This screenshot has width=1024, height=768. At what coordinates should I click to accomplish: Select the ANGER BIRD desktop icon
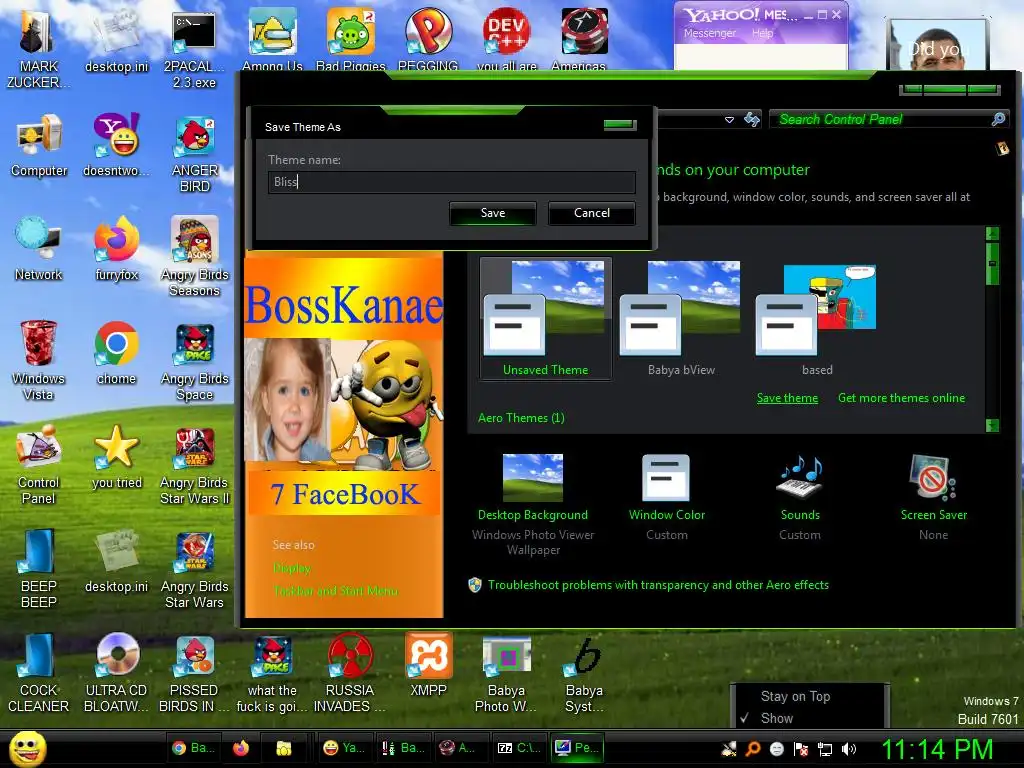194,154
